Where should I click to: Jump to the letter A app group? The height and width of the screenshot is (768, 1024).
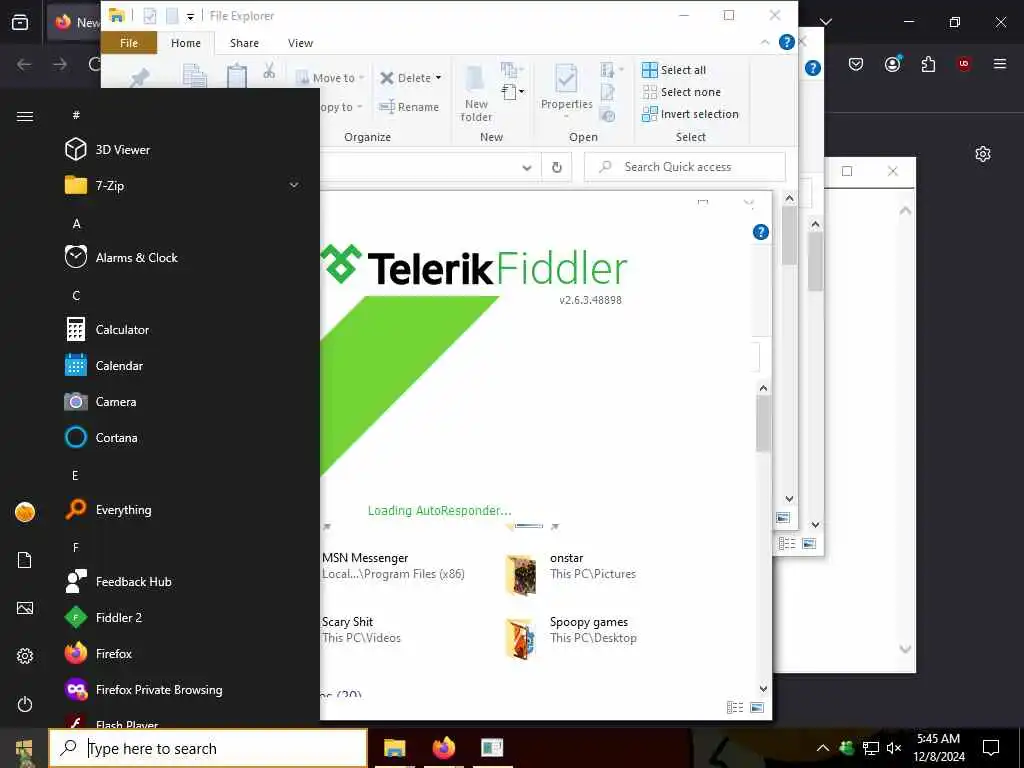pos(76,223)
